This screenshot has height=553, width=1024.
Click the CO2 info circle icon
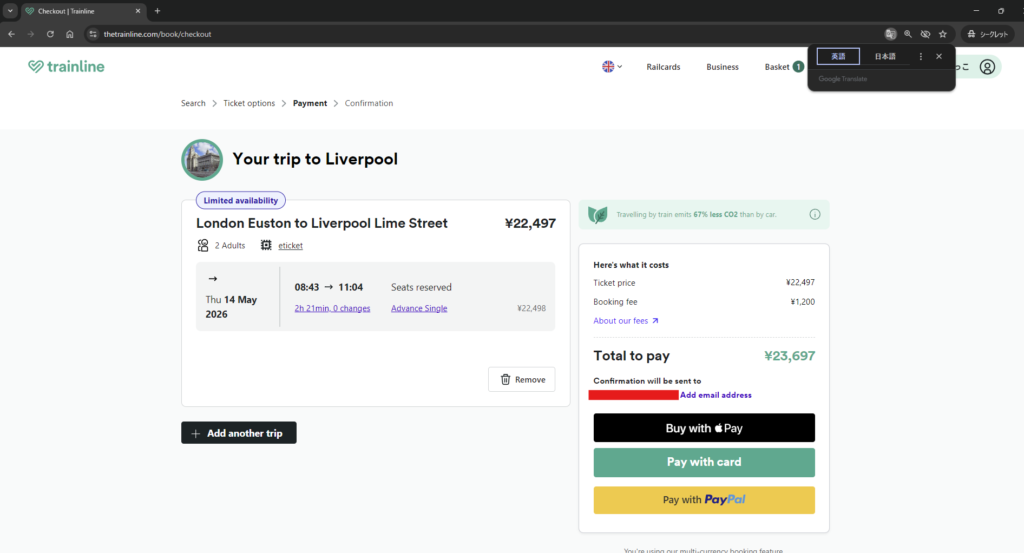pos(814,214)
